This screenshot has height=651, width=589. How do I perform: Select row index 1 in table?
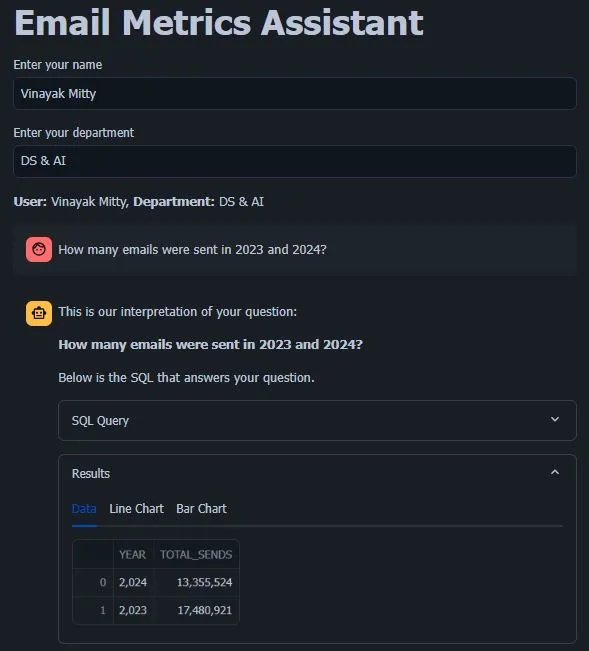coord(93,610)
